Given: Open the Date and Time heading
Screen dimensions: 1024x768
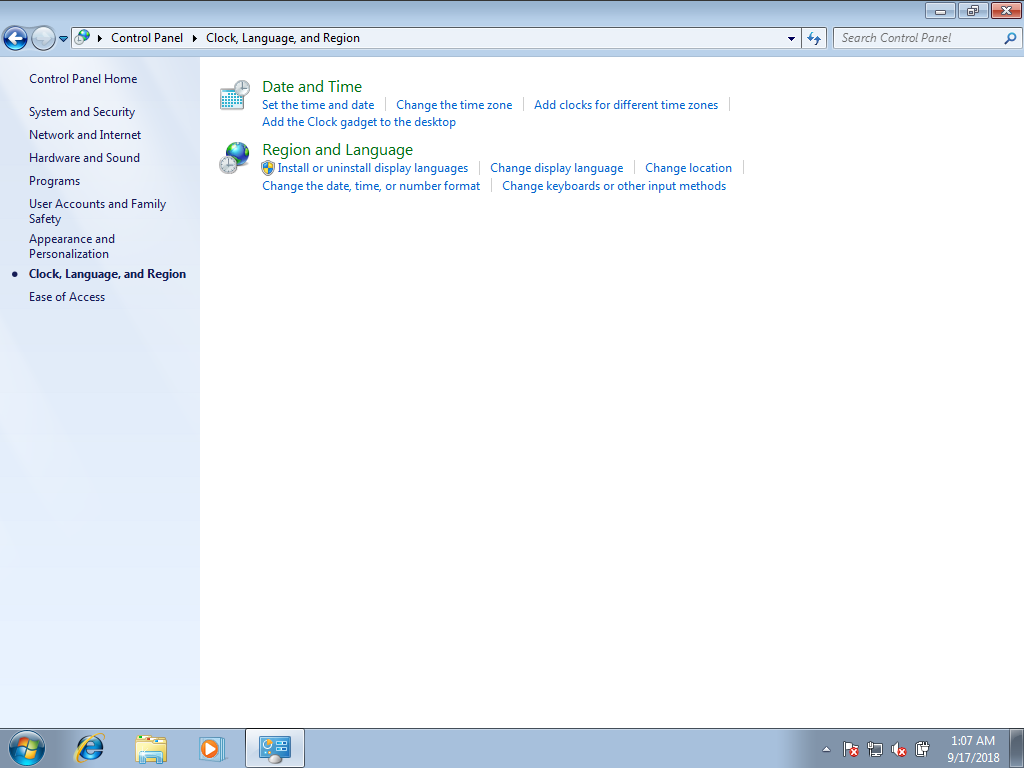Looking at the screenshot, I should coord(312,87).
